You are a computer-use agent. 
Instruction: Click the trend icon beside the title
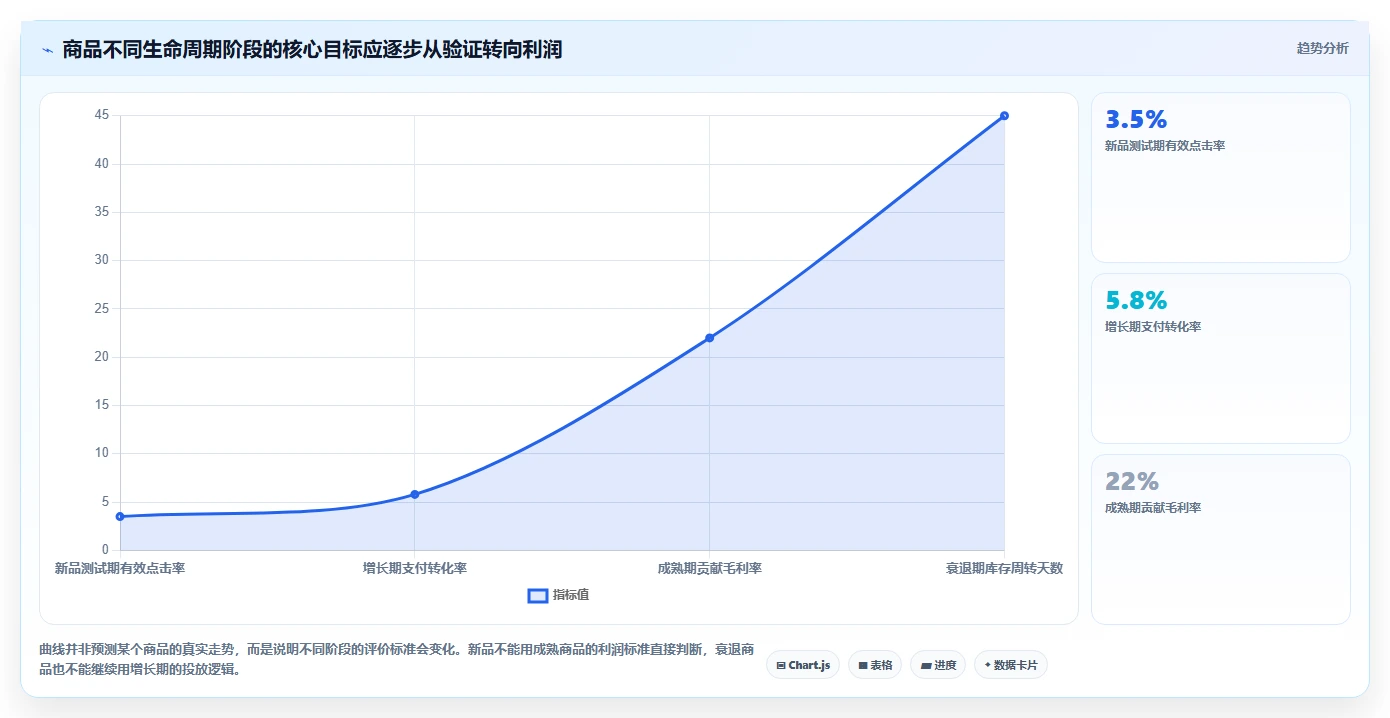point(47,49)
